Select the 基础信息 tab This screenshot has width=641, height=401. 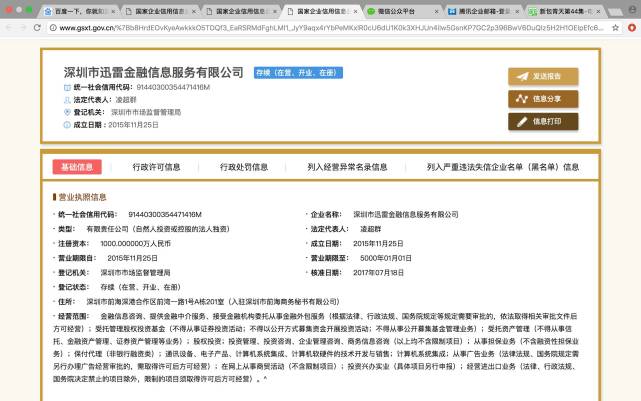77,167
